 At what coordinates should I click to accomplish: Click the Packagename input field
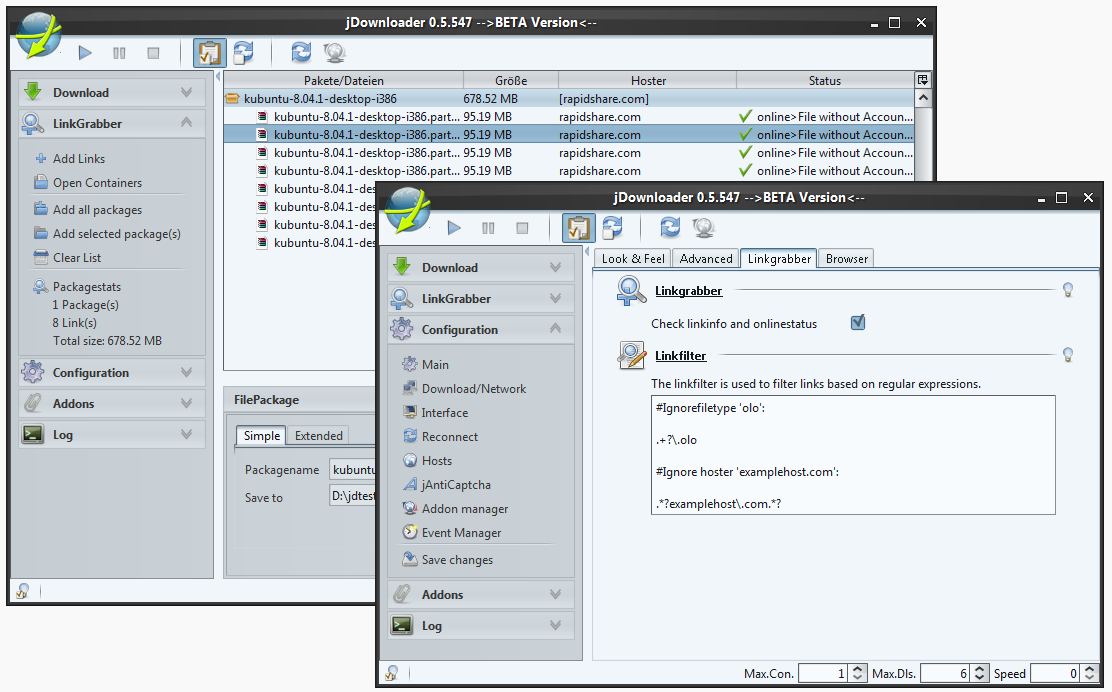tap(352, 469)
